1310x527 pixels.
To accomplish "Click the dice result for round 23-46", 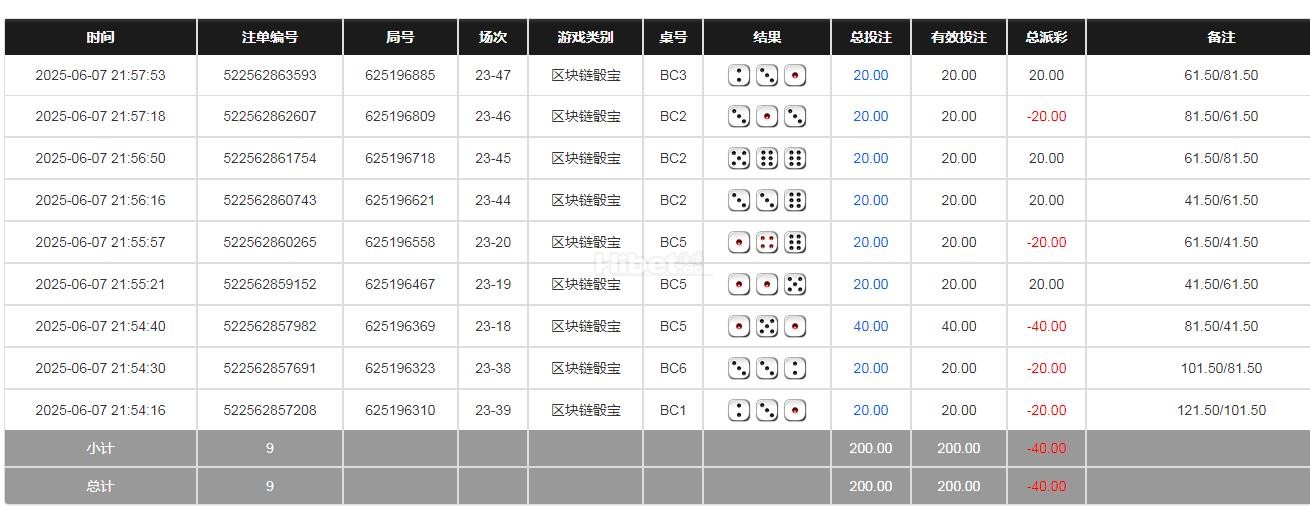I will point(767,117).
